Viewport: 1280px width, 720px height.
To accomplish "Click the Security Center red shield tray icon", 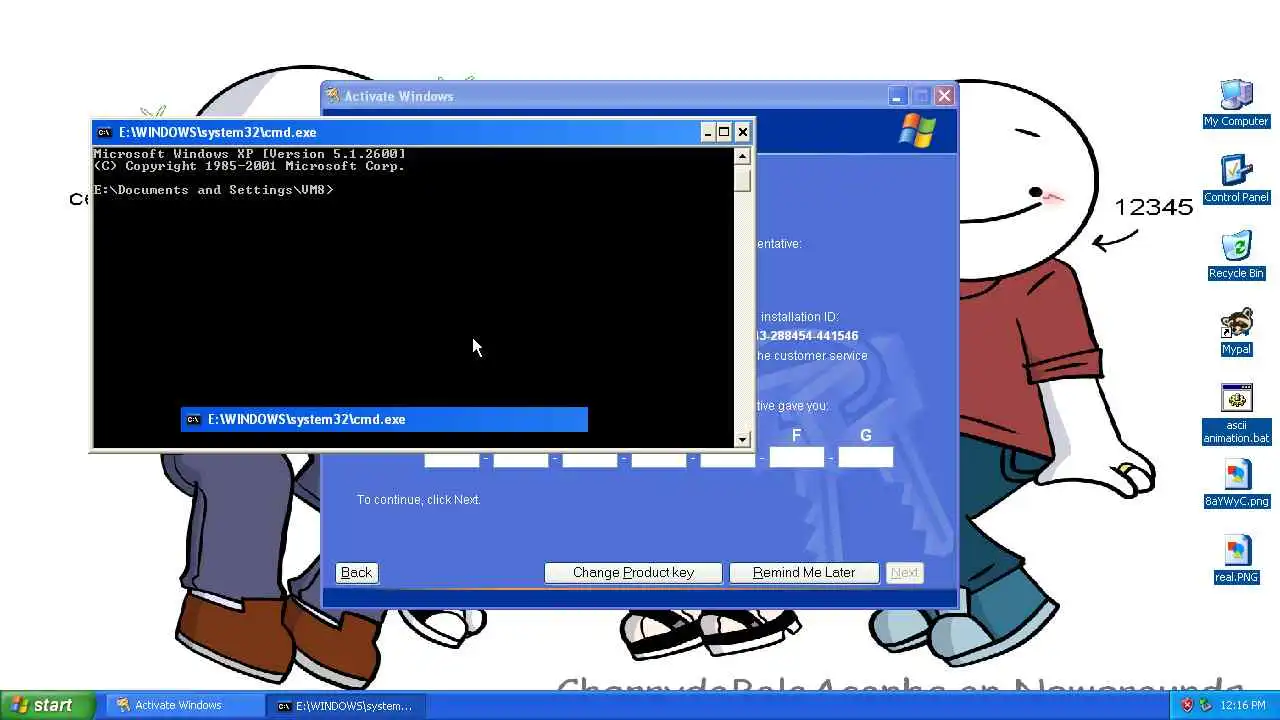I will [x=1187, y=705].
